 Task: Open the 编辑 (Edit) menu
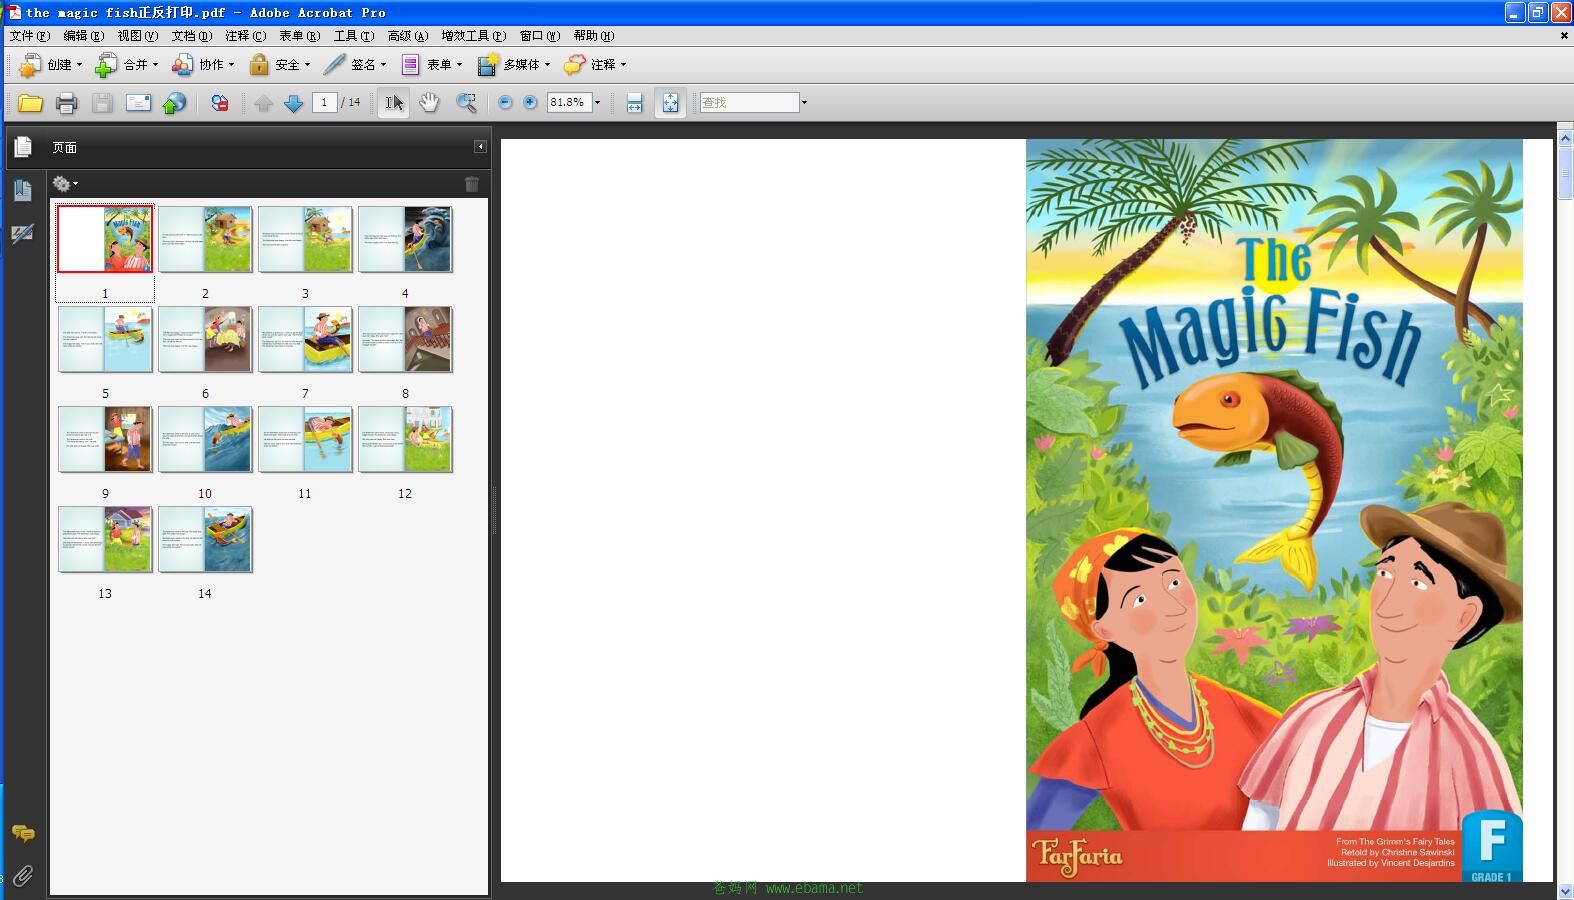84,36
